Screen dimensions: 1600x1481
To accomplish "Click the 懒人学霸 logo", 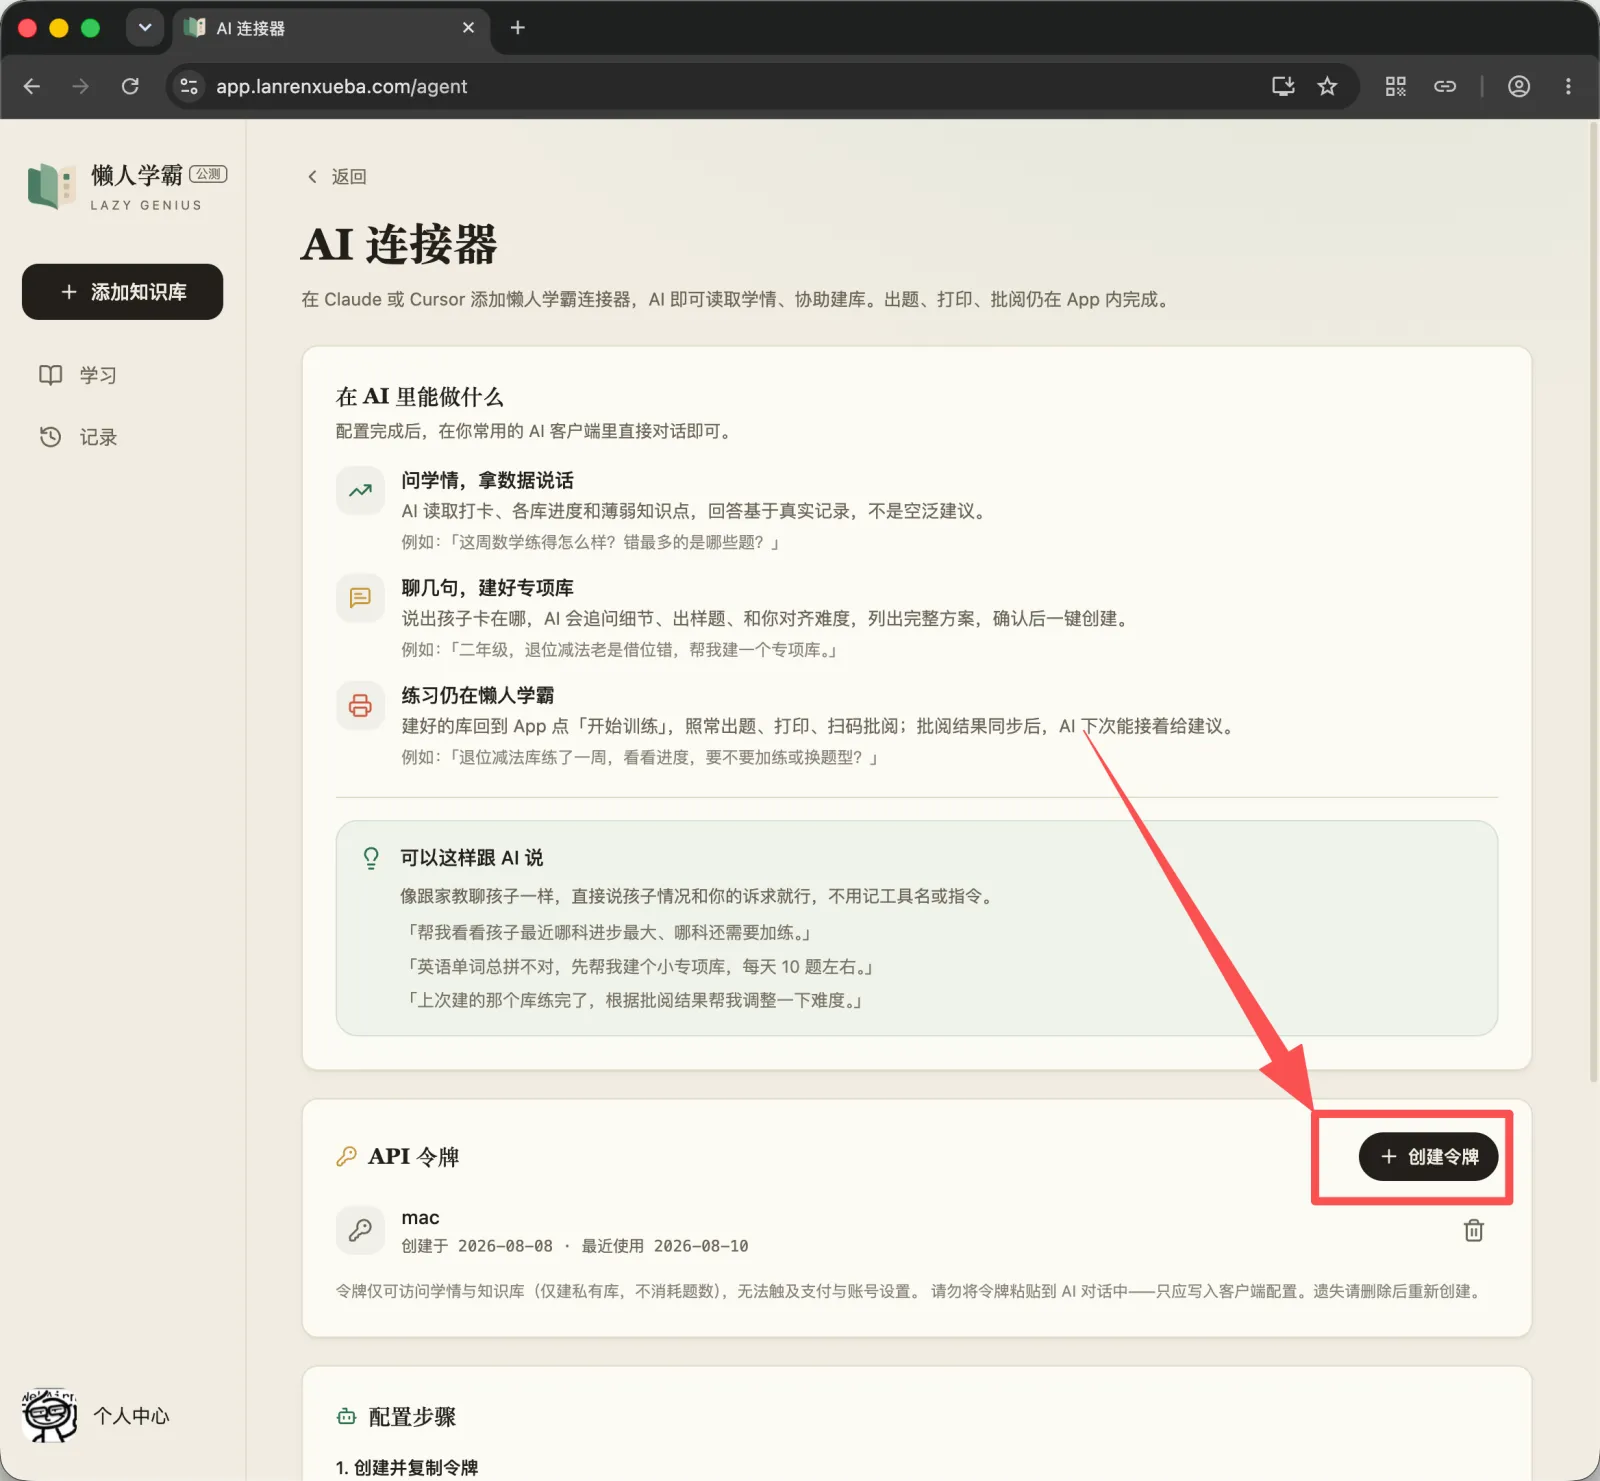I will pos(51,186).
